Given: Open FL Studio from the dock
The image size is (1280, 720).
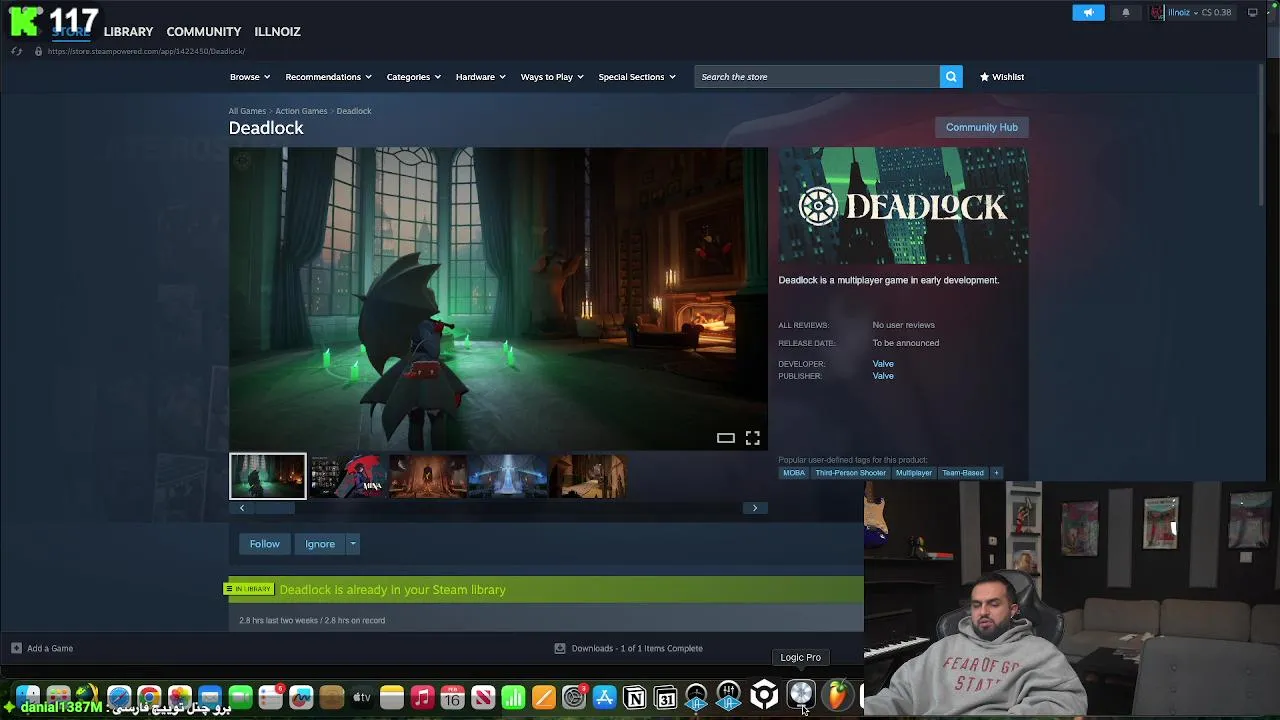Looking at the screenshot, I should tap(838, 695).
